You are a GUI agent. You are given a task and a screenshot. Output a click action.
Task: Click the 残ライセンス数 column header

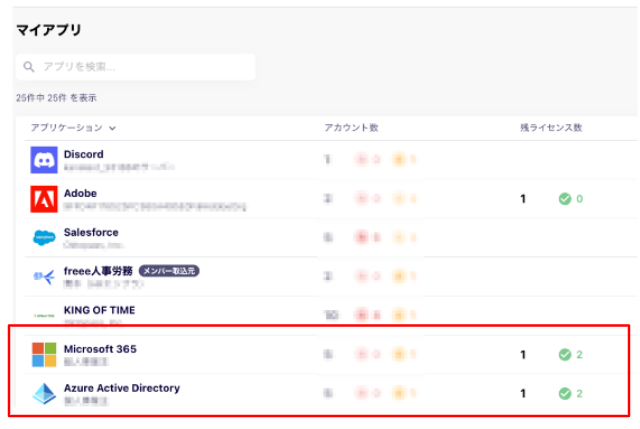point(551,128)
